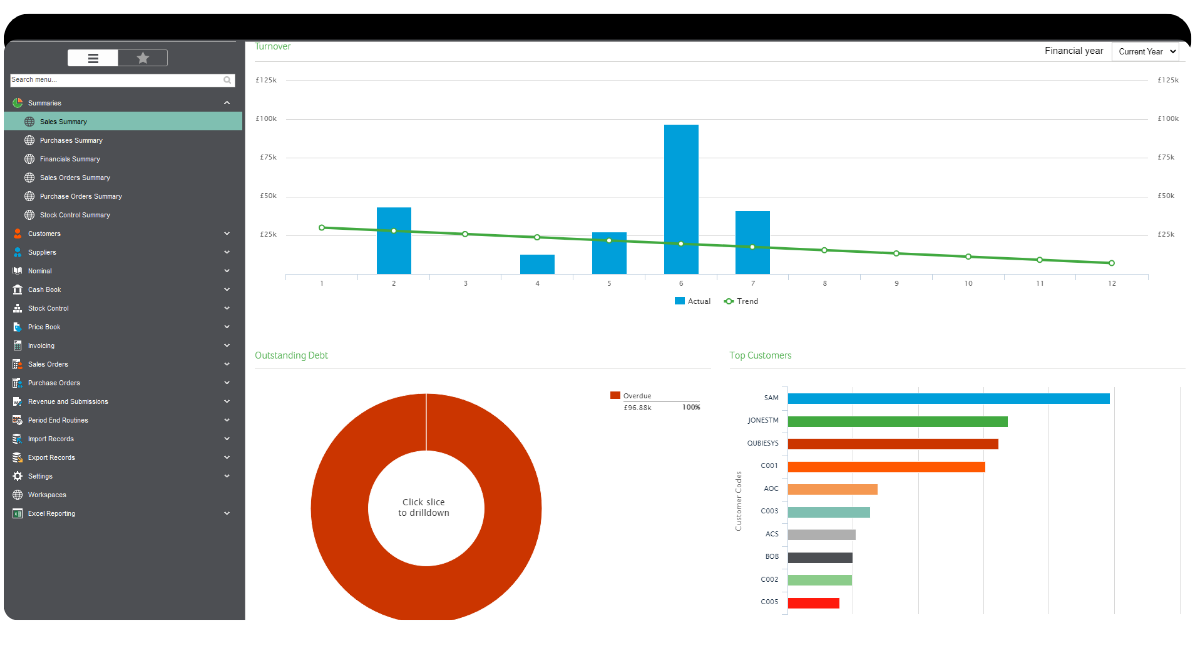Screen dimensions: 1200x650
Task: Click the Purchase Orders Summary globe icon
Action: 30,196
